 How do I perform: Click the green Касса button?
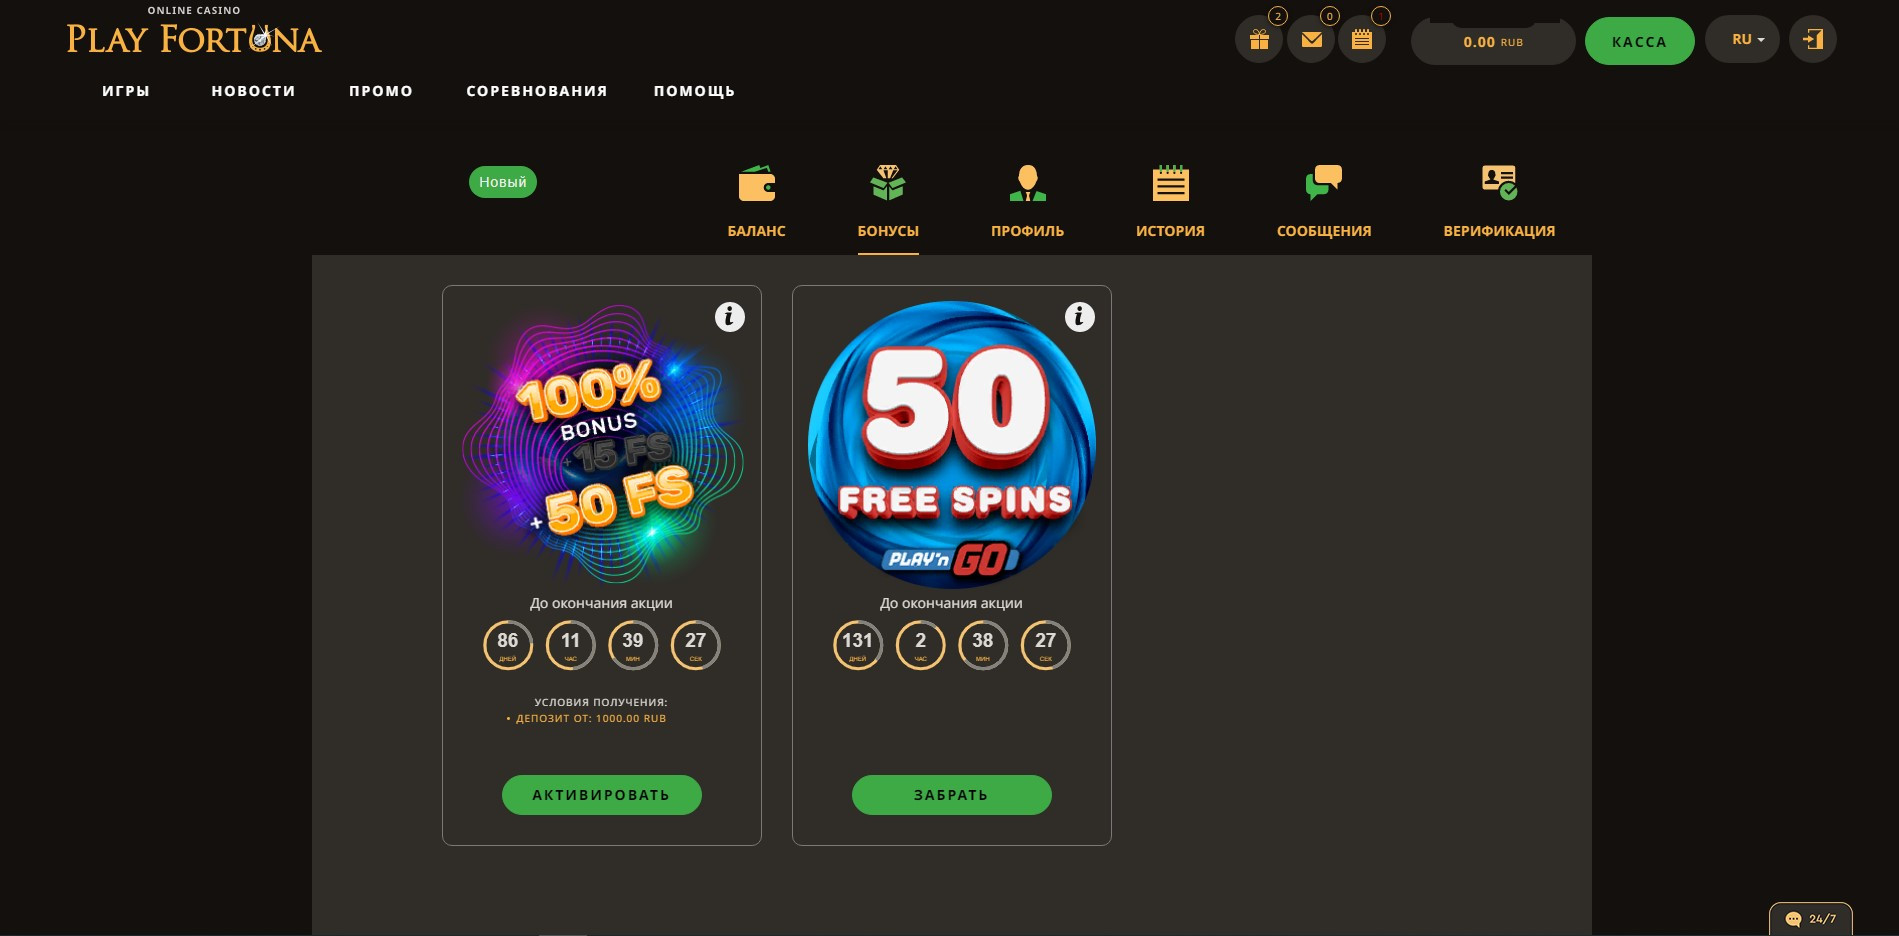coord(1639,41)
